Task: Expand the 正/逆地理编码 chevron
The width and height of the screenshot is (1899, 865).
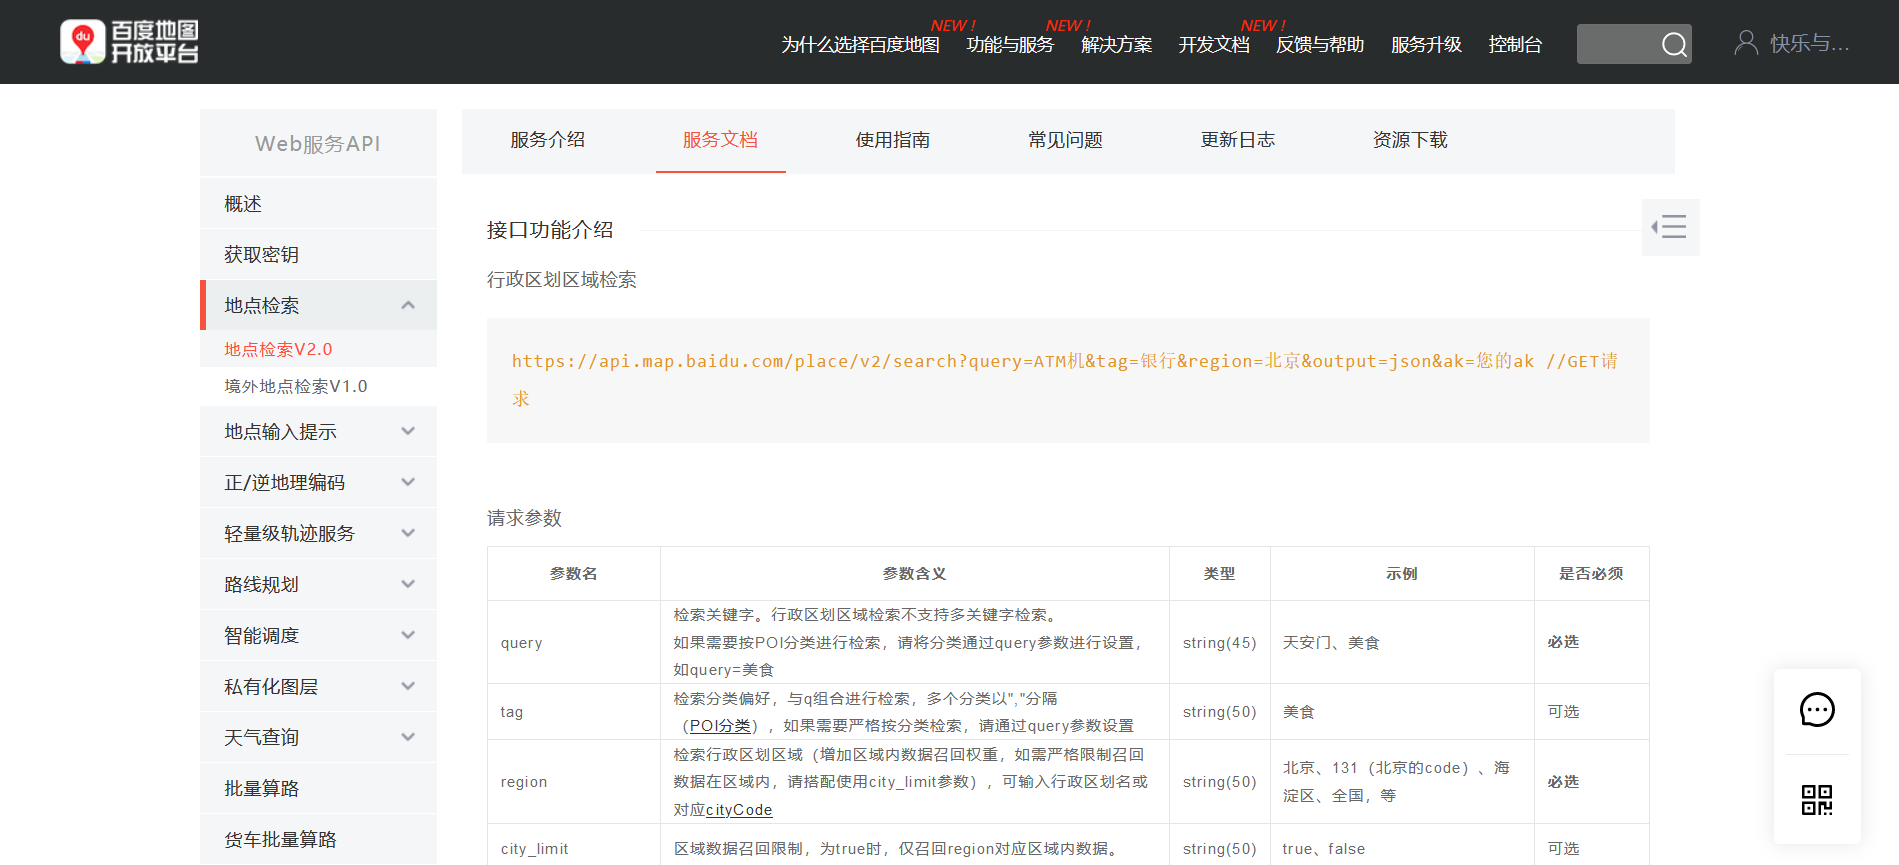Action: (408, 482)
